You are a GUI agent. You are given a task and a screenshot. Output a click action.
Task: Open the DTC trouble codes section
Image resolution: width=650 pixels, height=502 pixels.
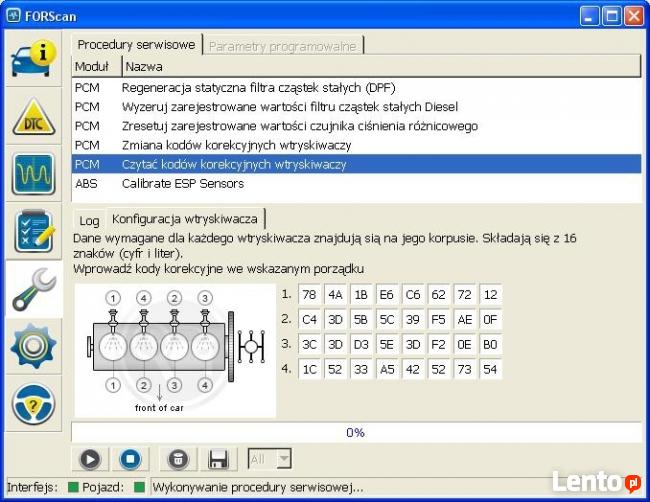coord(34,116)
